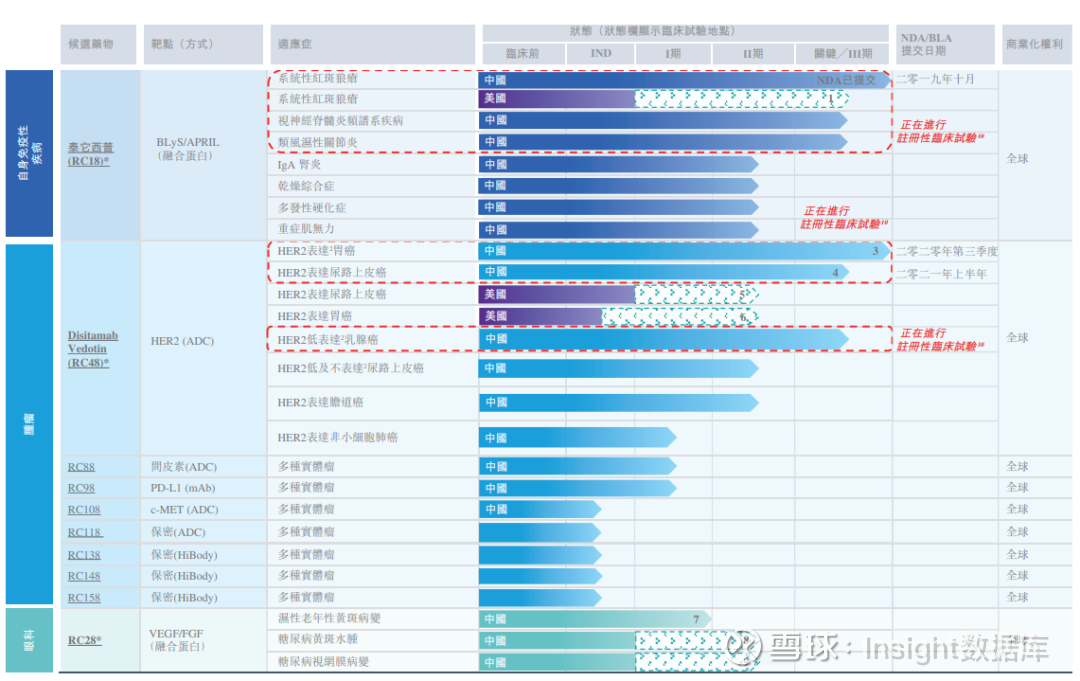The image size is (1080, 681).
Task: Open the RC118 candidate link
Action: (85, 532)
